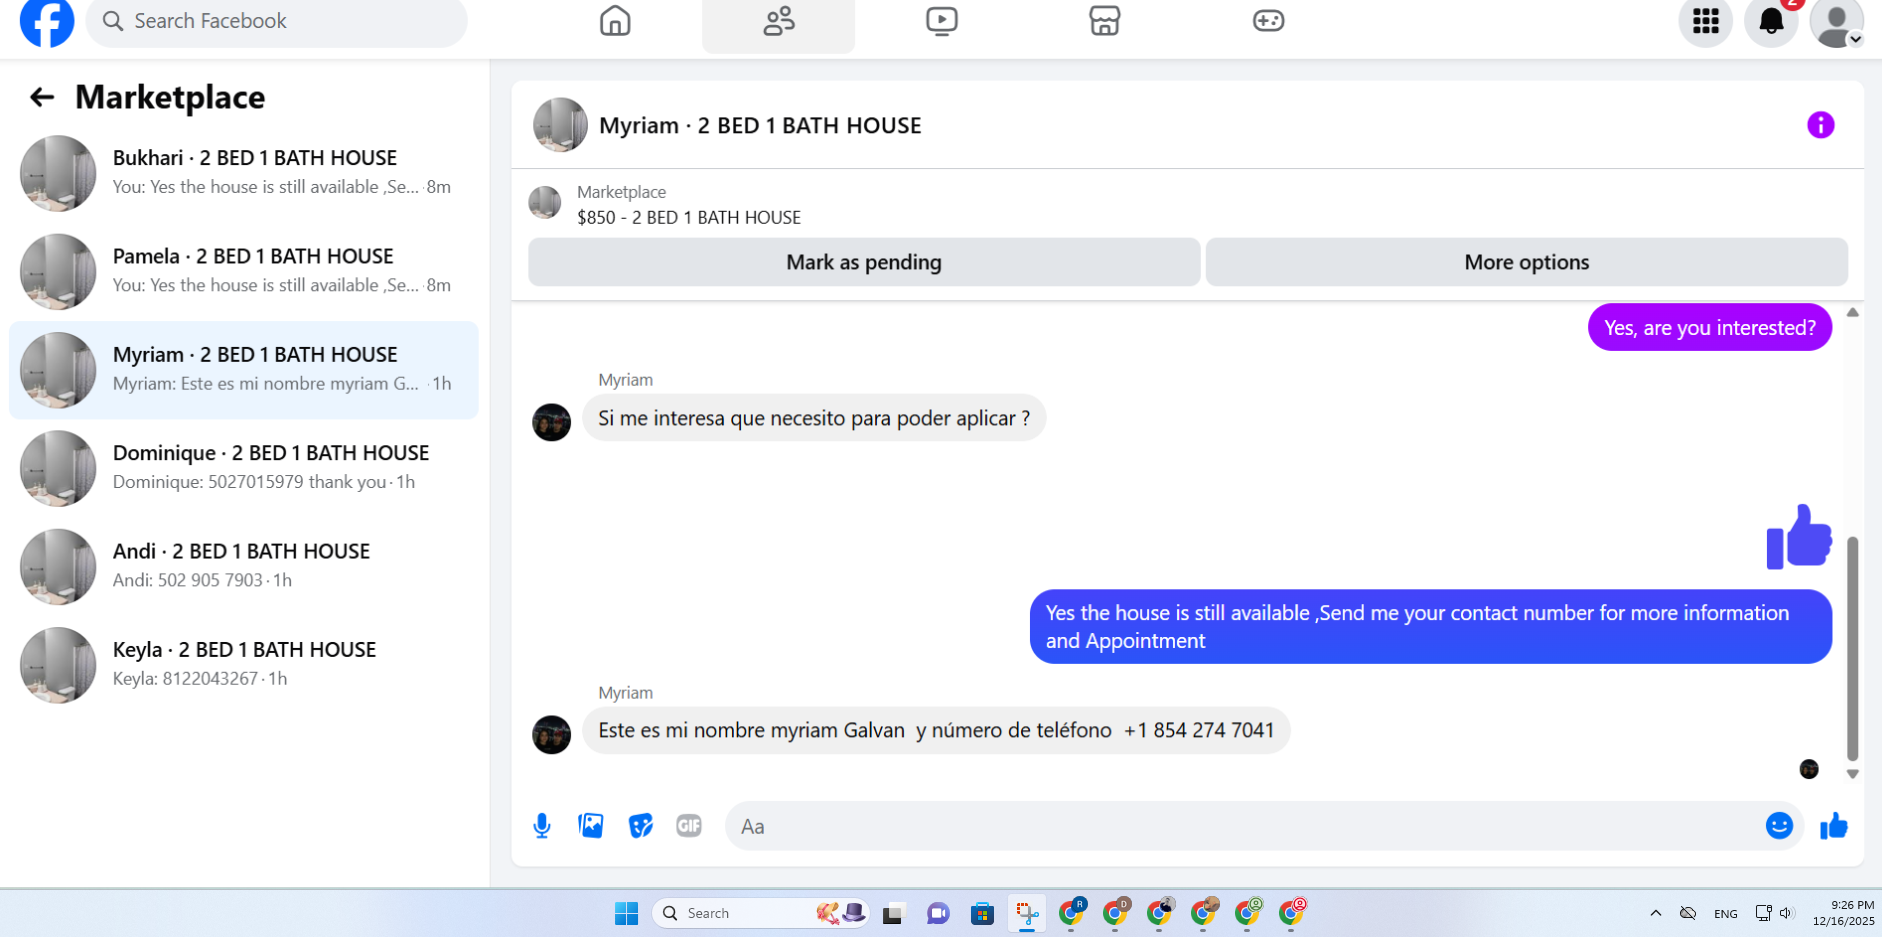Open the volume control in system tray
This screenshot has height=937, width=1882.
1787,913
